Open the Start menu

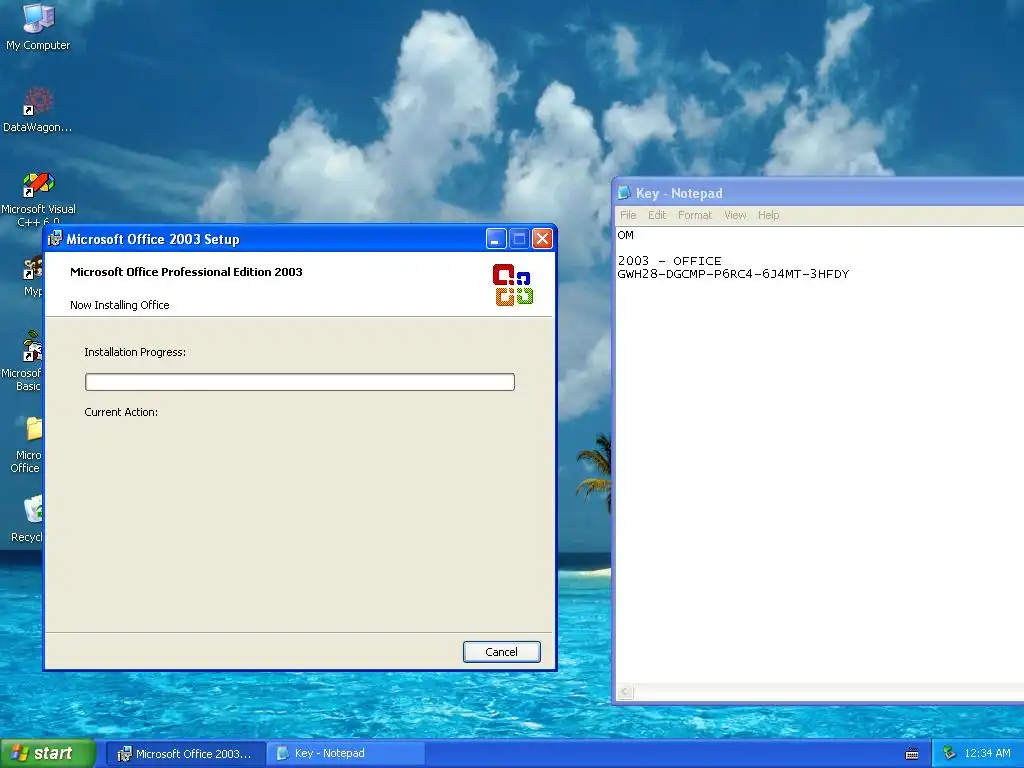(48, 753)
